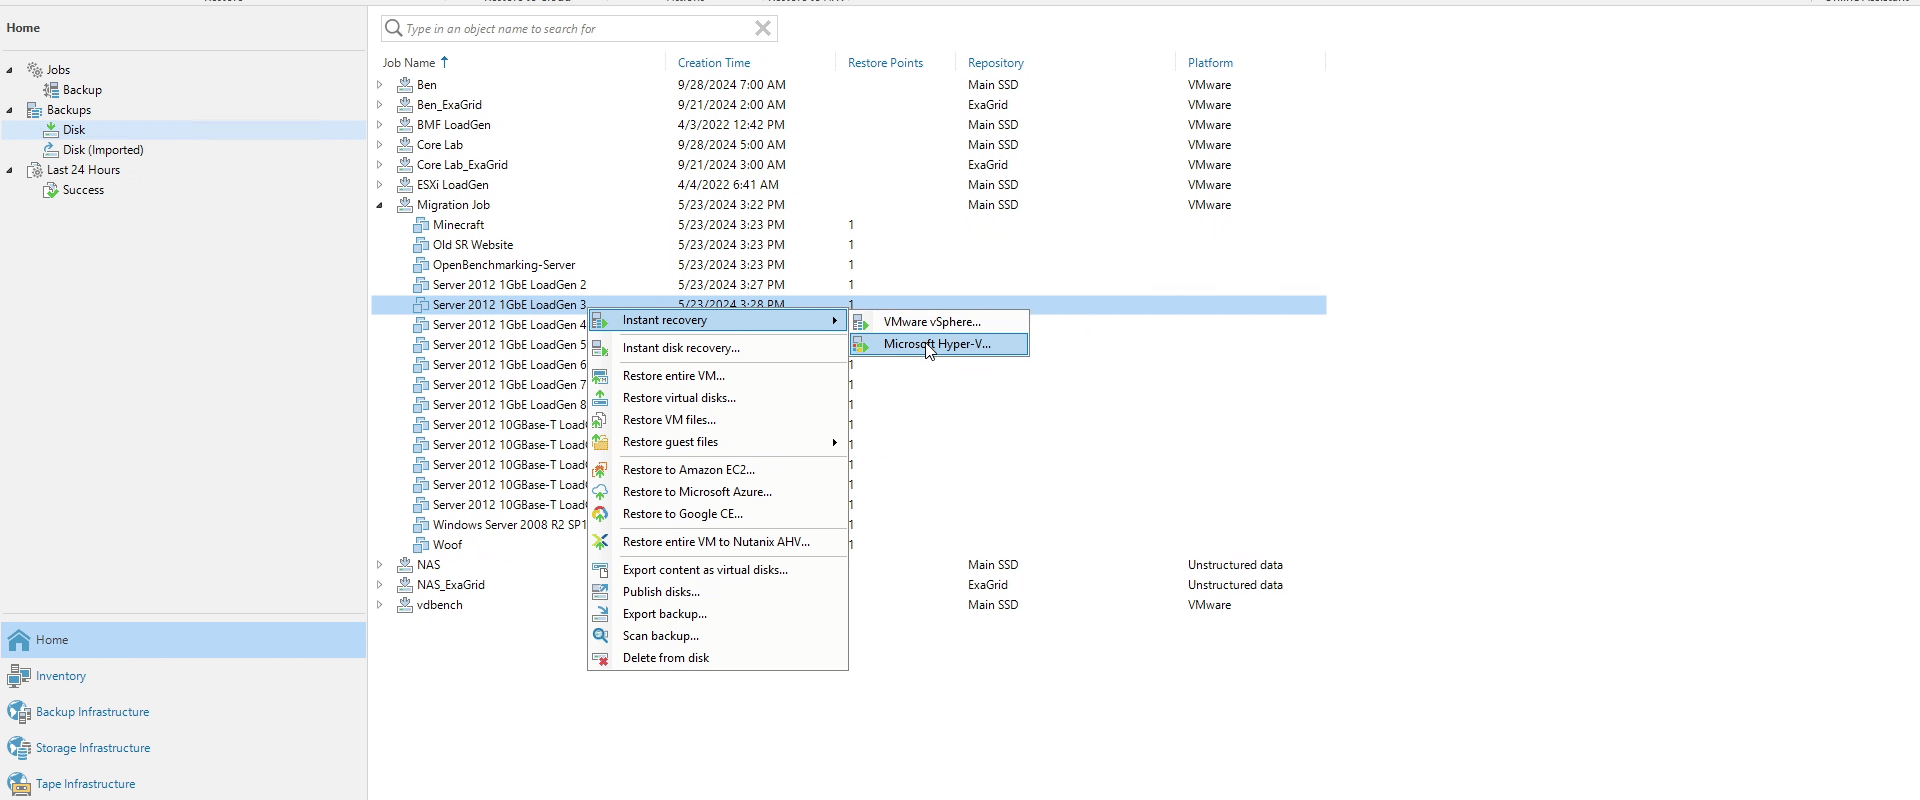Expand the ESXi LoadGen job
Viewport: 1920px width, 800px height.
pos(380,185)
